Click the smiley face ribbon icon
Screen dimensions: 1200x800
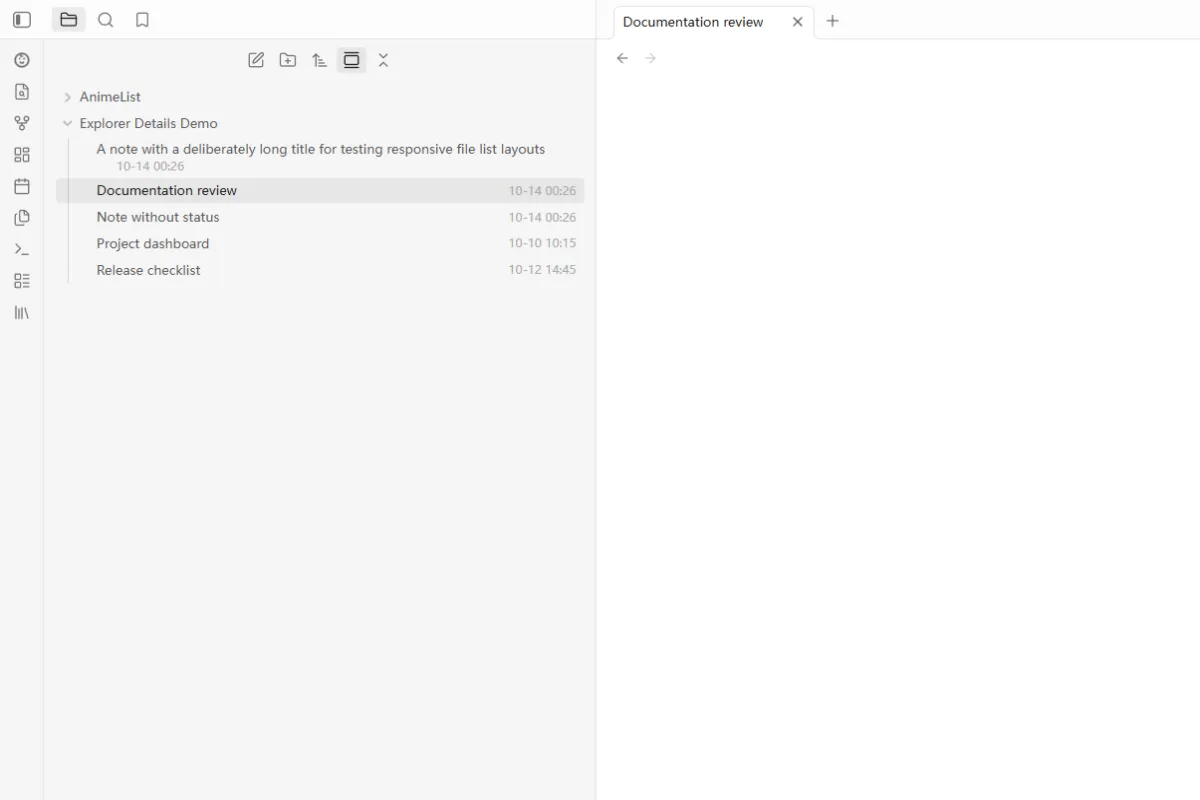pos(22,60)
